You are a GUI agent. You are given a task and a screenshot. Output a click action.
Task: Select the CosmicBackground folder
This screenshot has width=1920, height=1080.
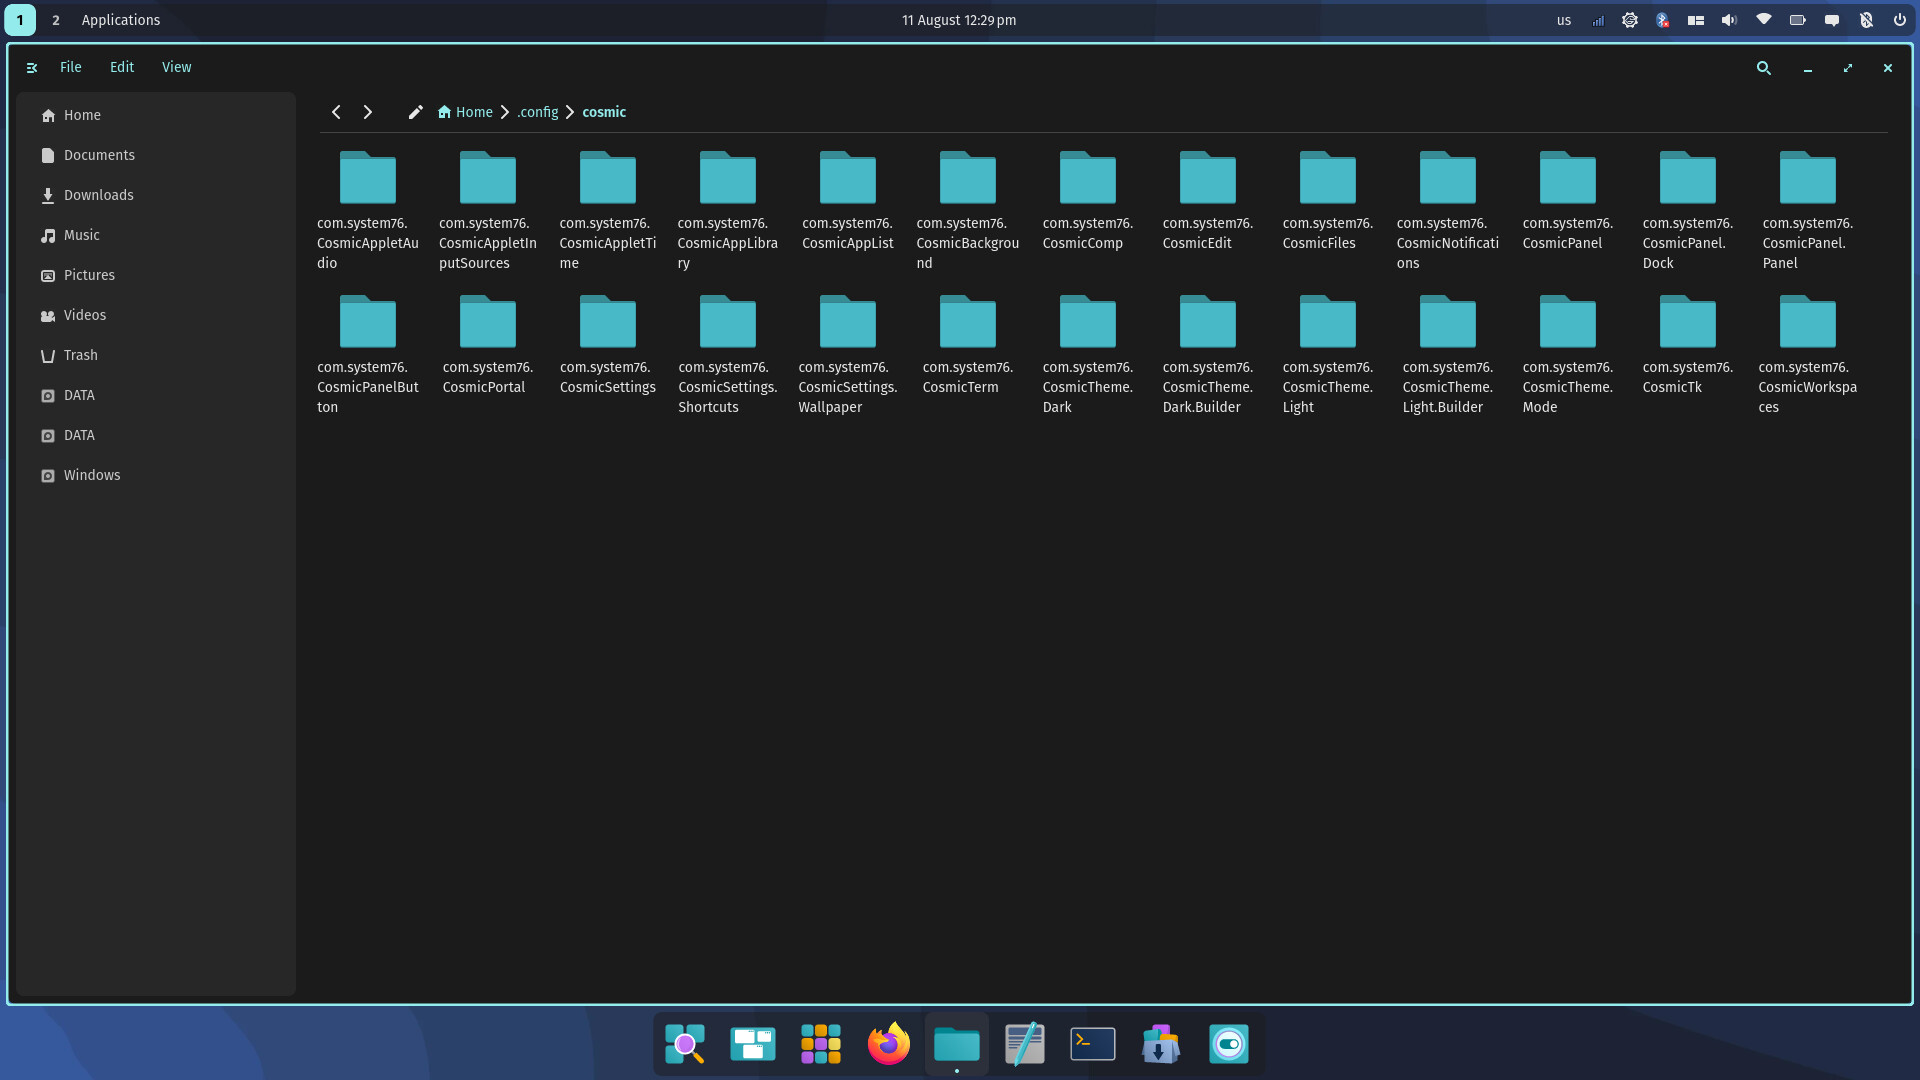(968, 210)
